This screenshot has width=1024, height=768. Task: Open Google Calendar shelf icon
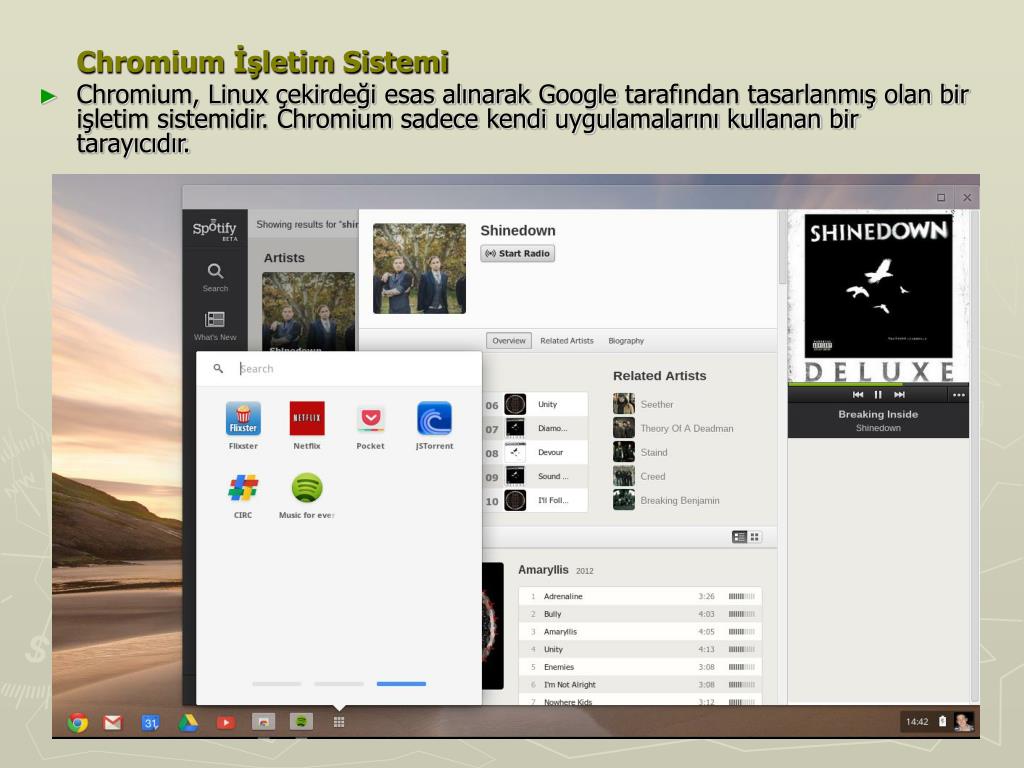150,722
